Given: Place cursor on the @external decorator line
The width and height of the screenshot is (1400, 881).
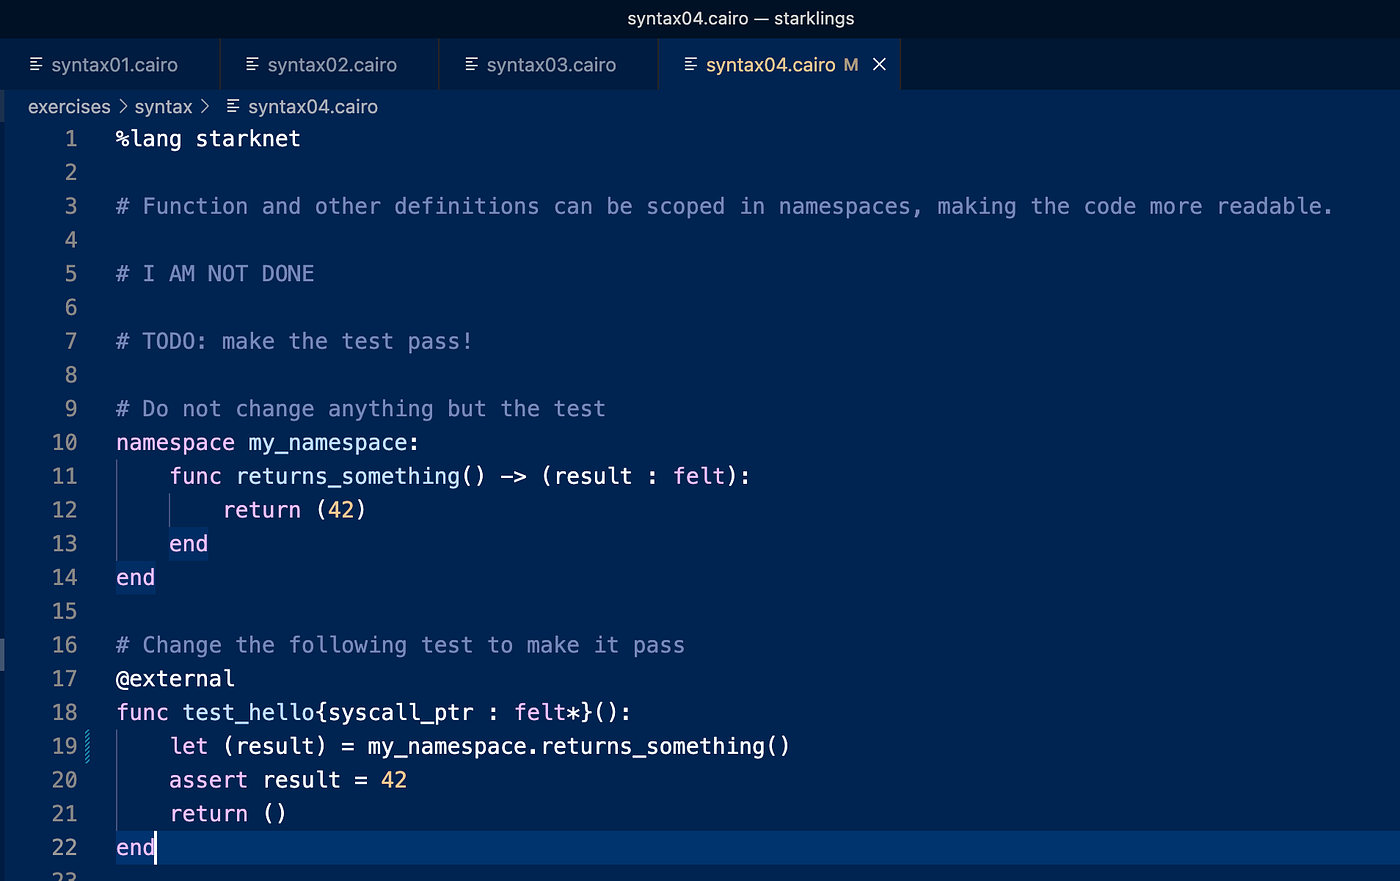Looking at the screenshot, I should 175,679.
